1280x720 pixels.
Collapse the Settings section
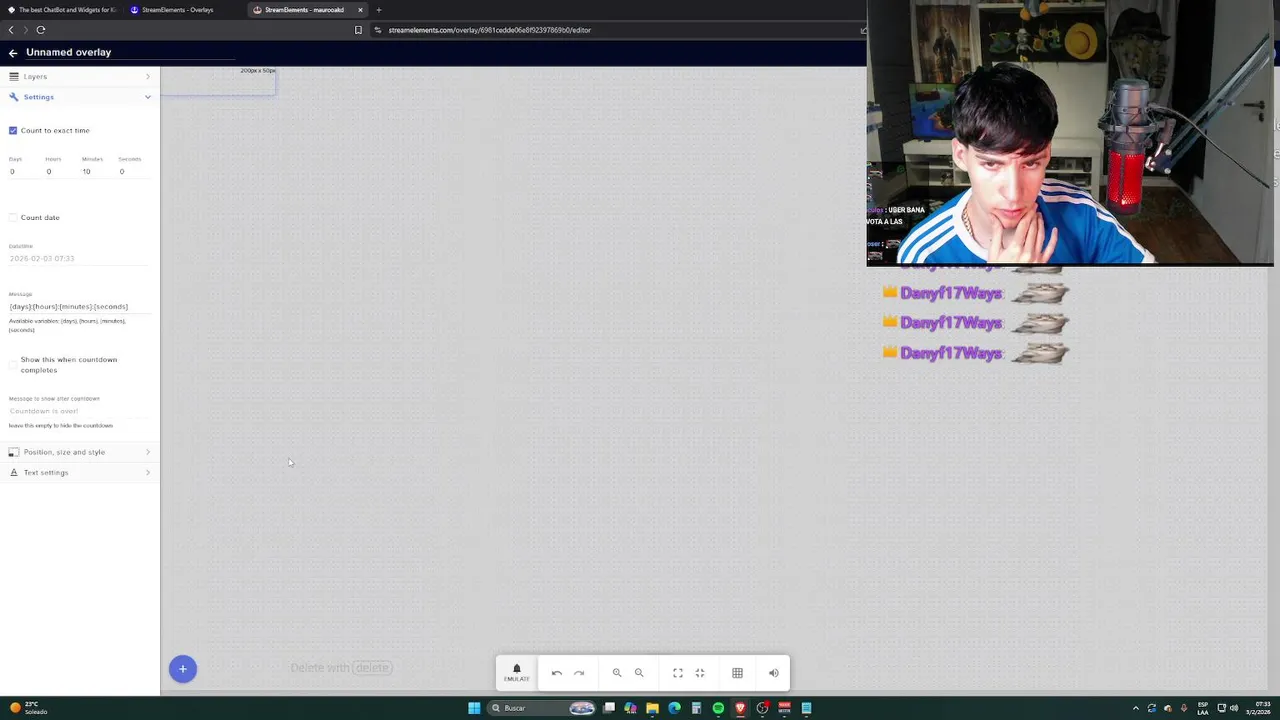coord(80,97)
